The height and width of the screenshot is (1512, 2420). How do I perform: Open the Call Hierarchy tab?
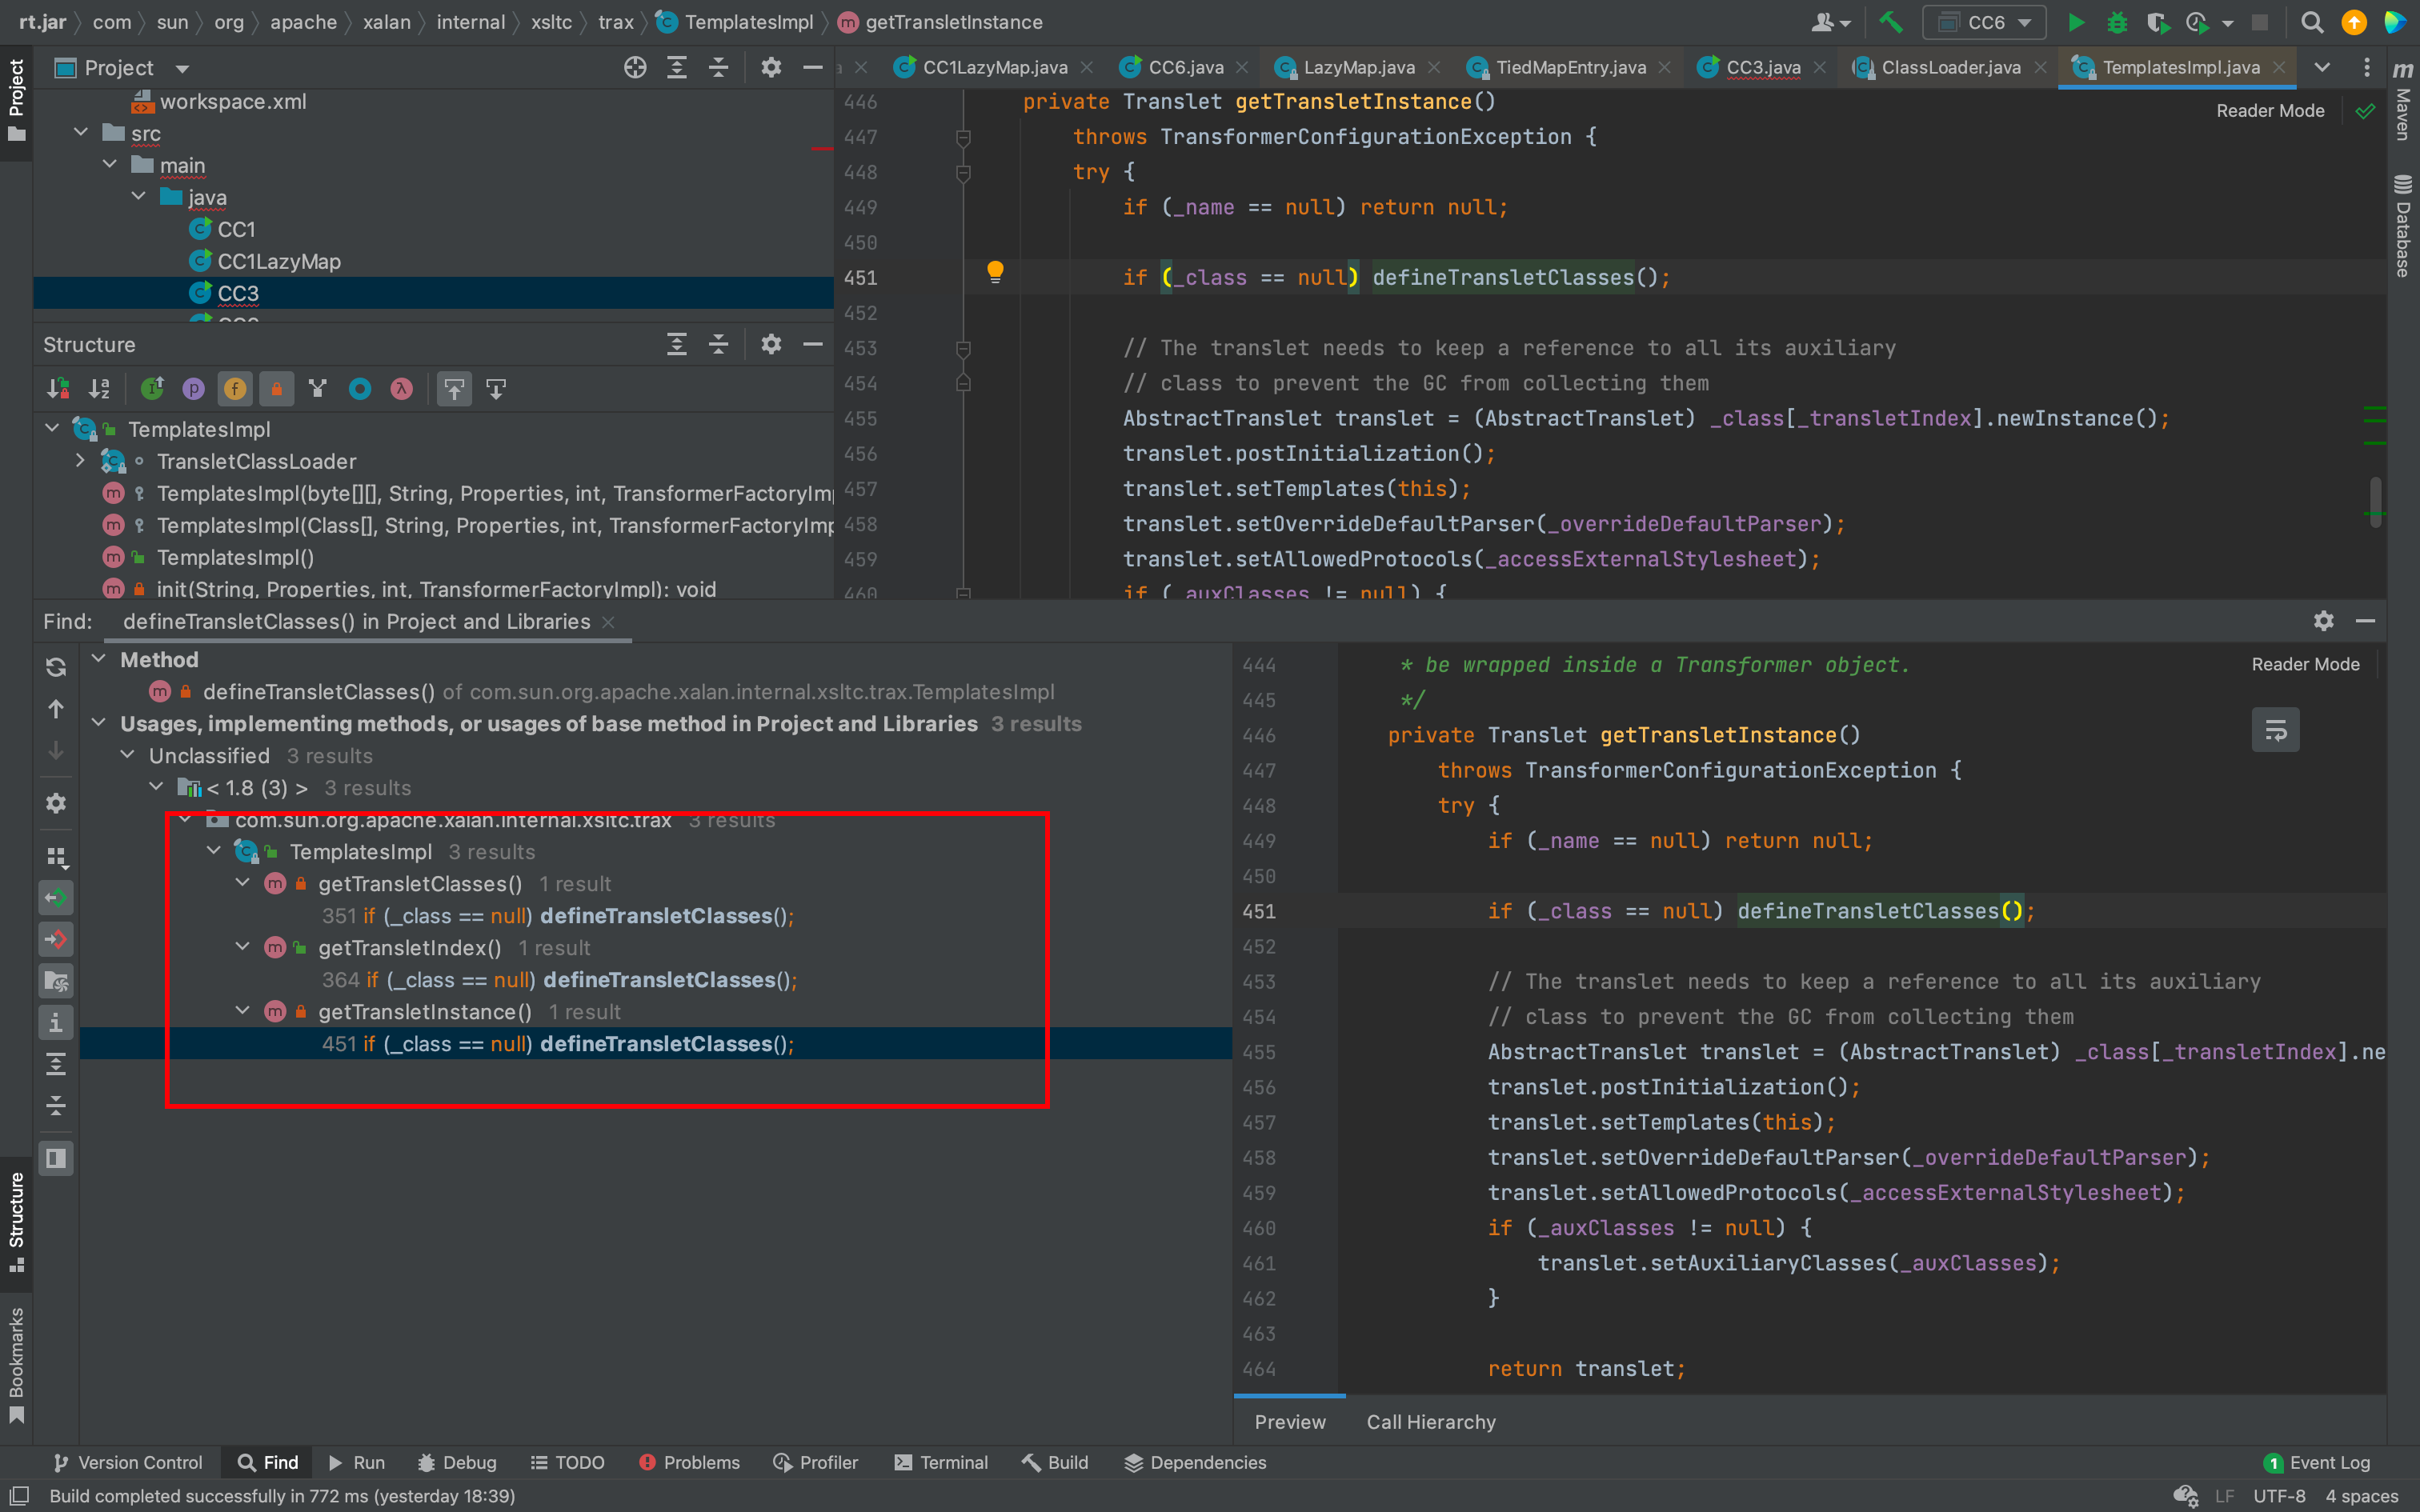click(1431, 1421)
